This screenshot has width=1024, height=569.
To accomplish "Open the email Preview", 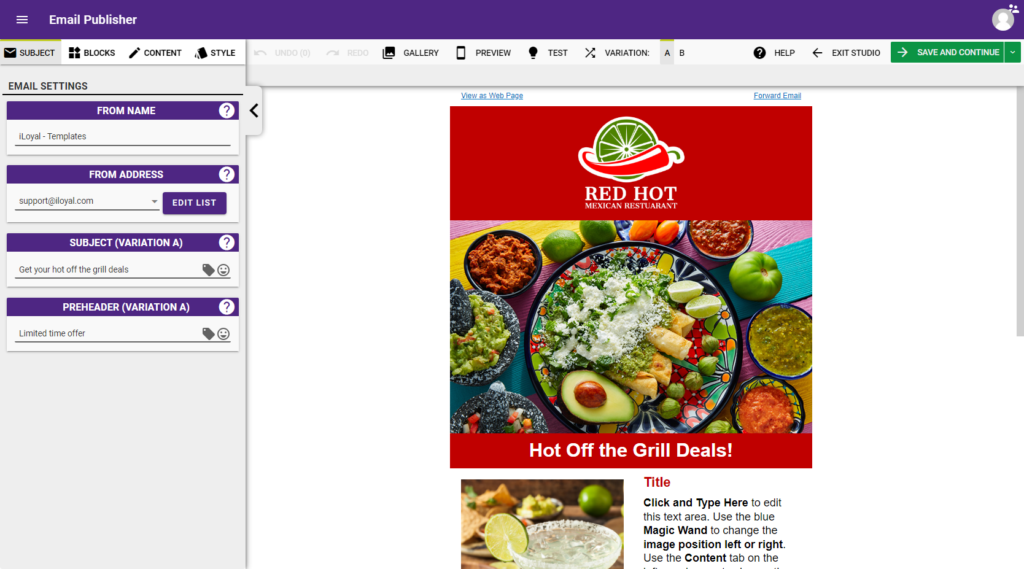I will point(483,53).
